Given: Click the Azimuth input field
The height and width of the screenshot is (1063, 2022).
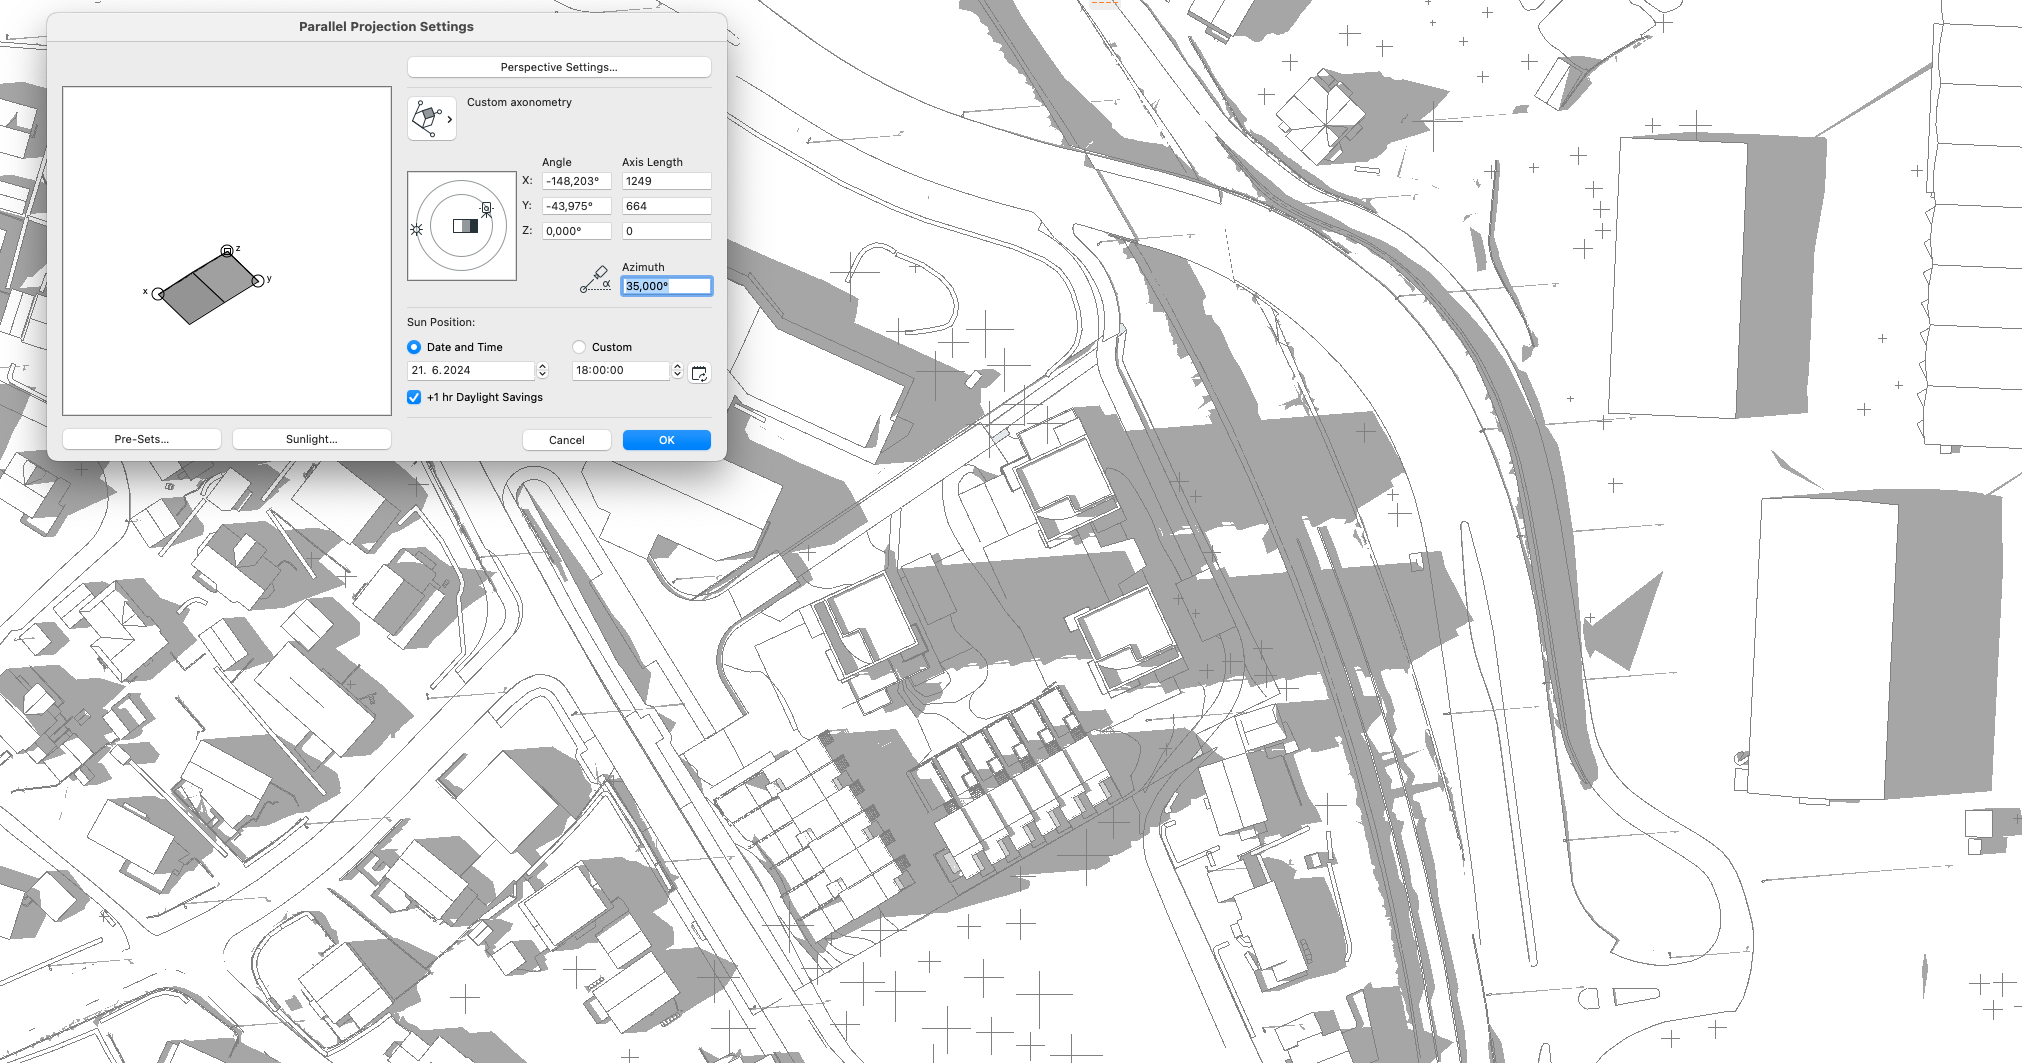Looking at the screenshot, I should [x=666, y=286].
